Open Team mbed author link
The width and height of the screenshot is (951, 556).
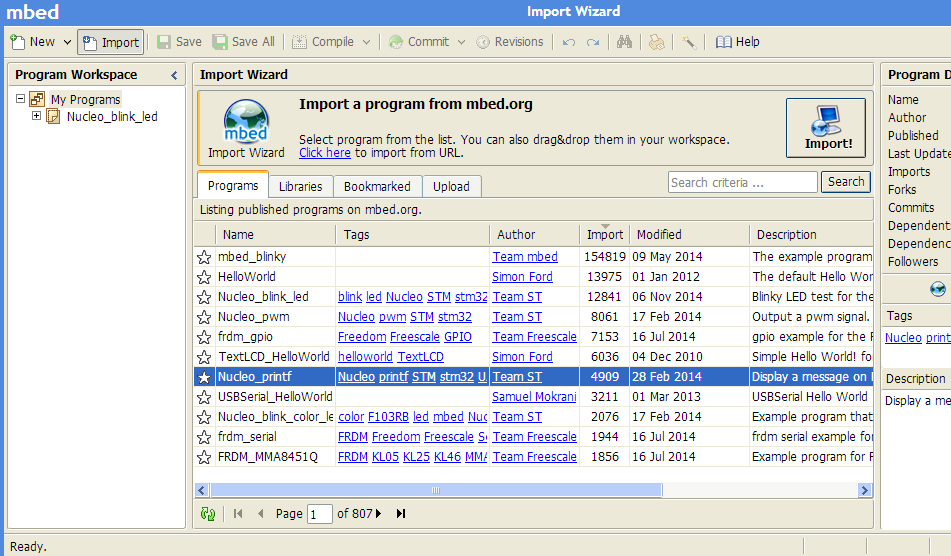click(x=525, y=256)
